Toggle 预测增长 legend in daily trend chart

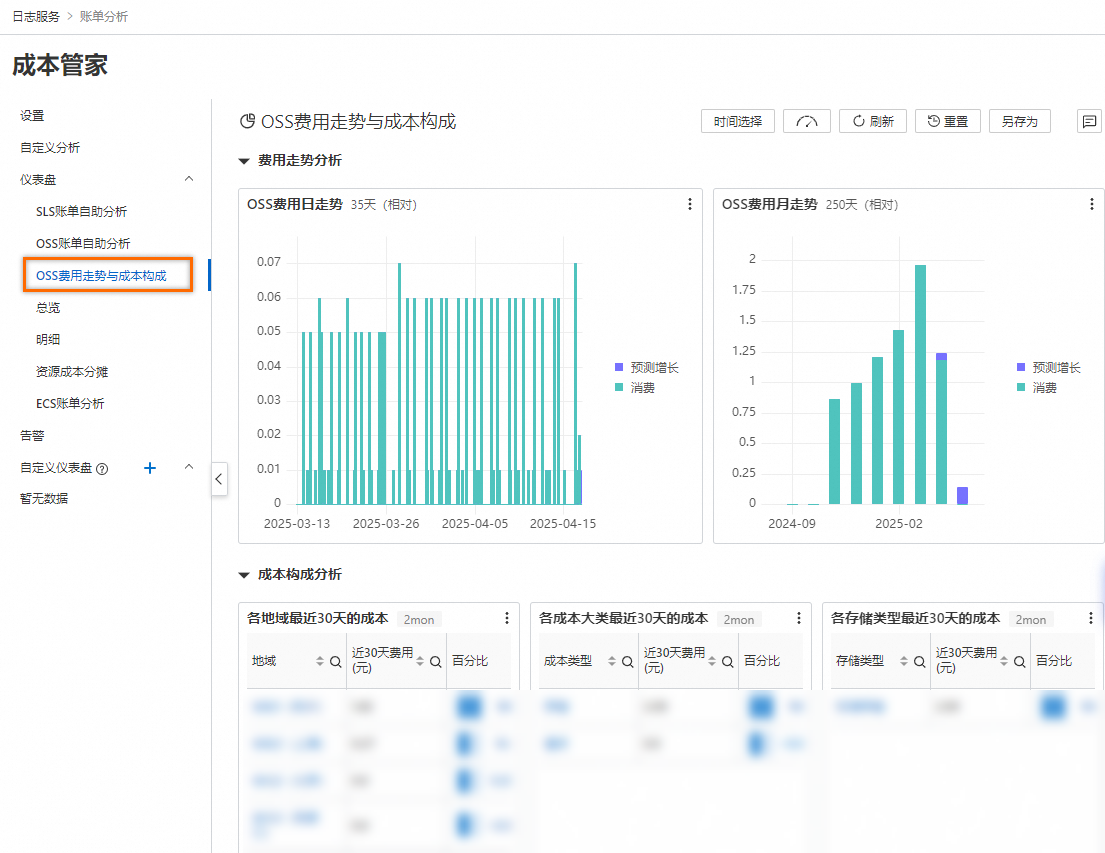[646, 368]
